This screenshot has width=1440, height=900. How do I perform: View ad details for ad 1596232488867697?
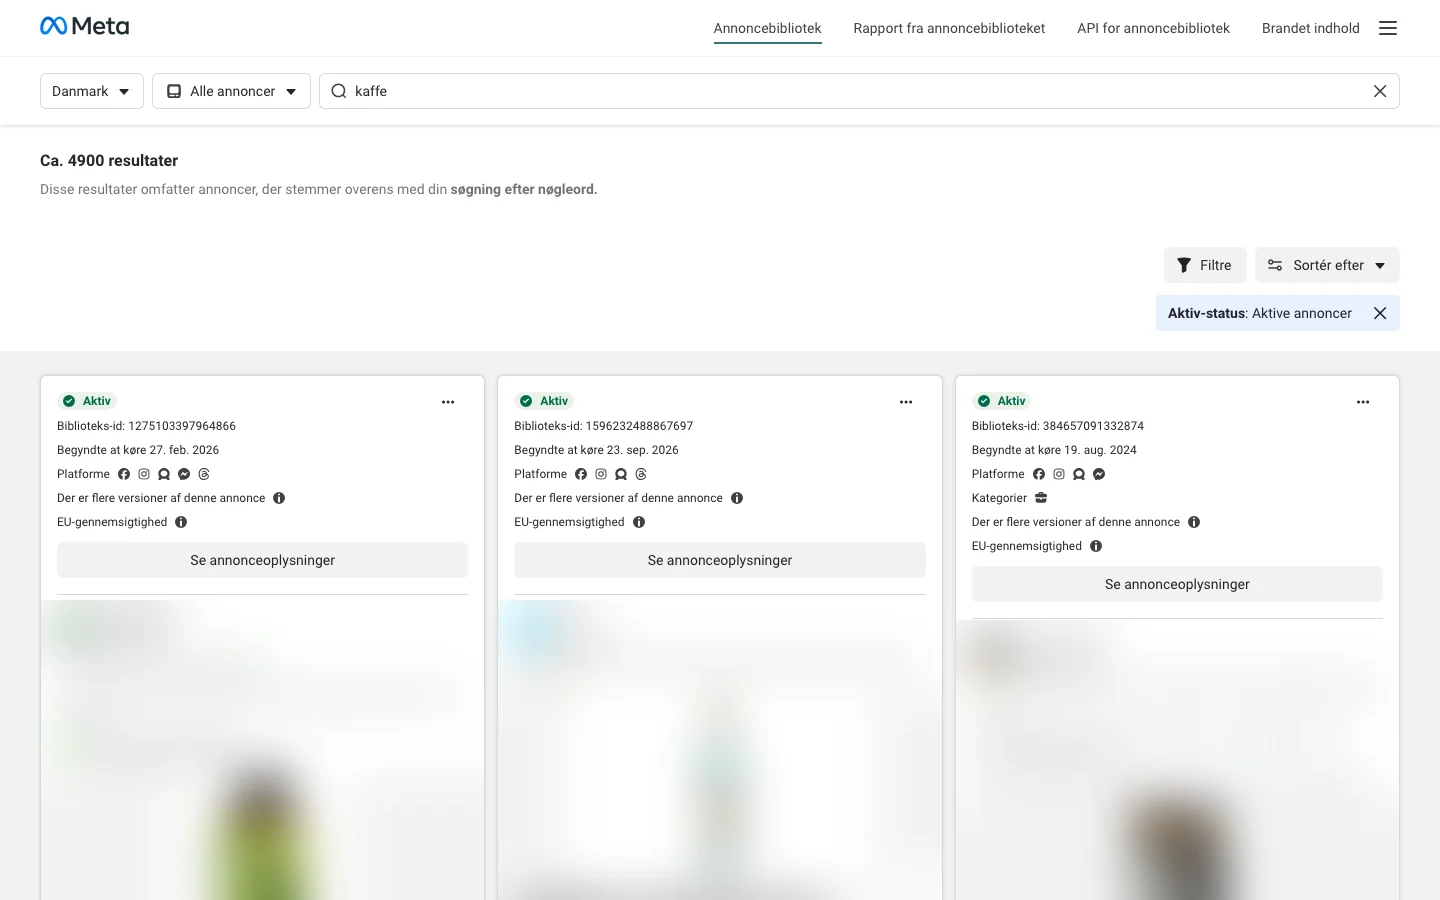click(720, 560)
